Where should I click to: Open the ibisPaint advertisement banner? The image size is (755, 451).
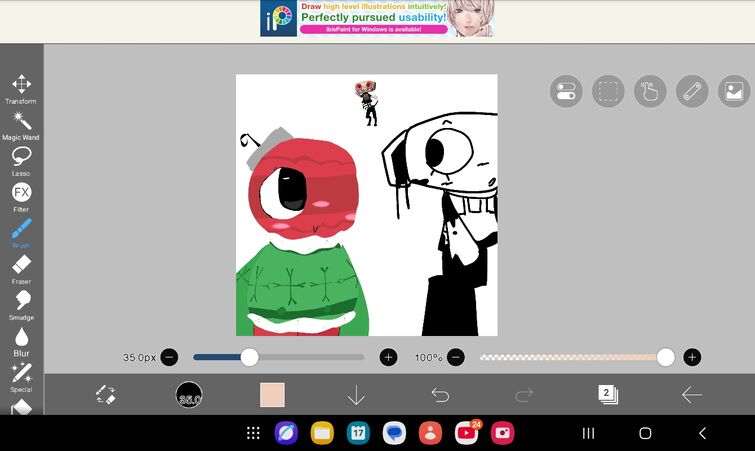[x=378, y=19]
